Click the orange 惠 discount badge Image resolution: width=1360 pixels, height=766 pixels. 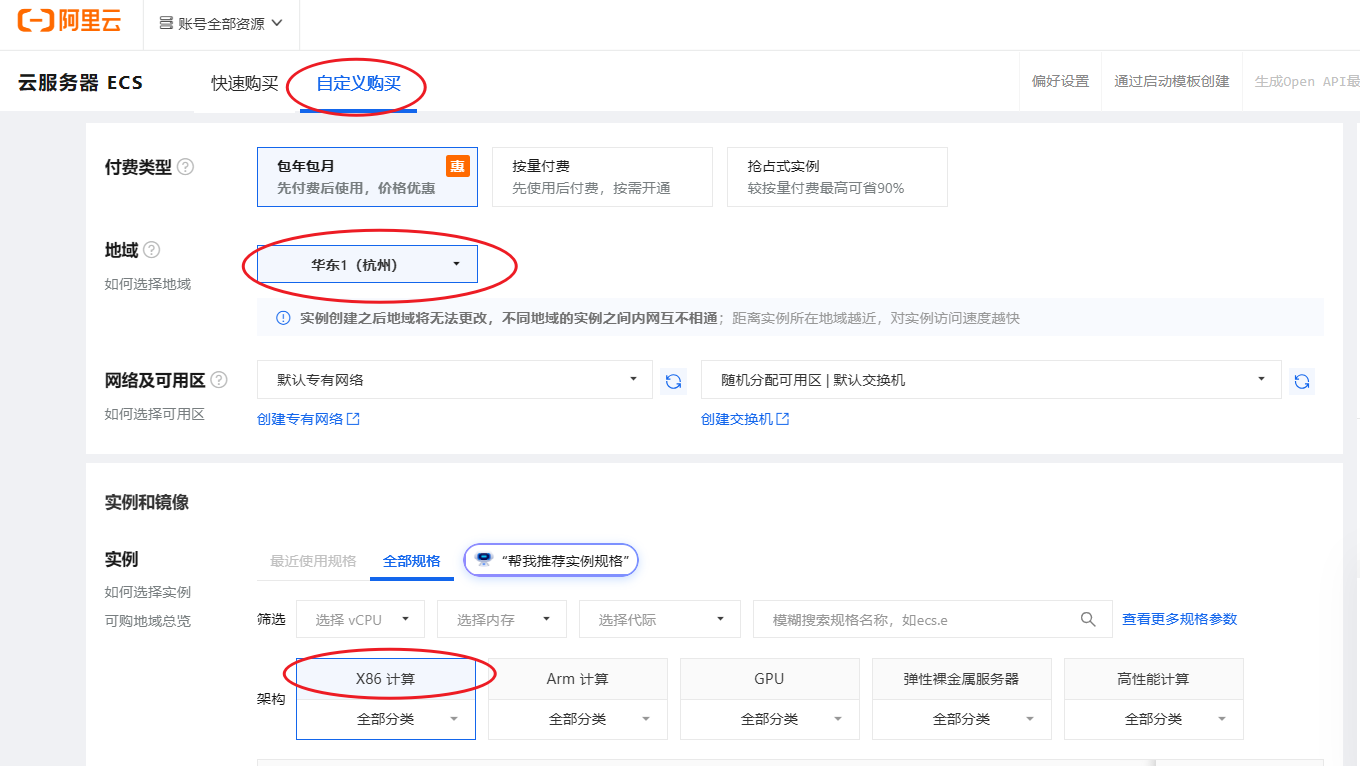click(458, 166)
